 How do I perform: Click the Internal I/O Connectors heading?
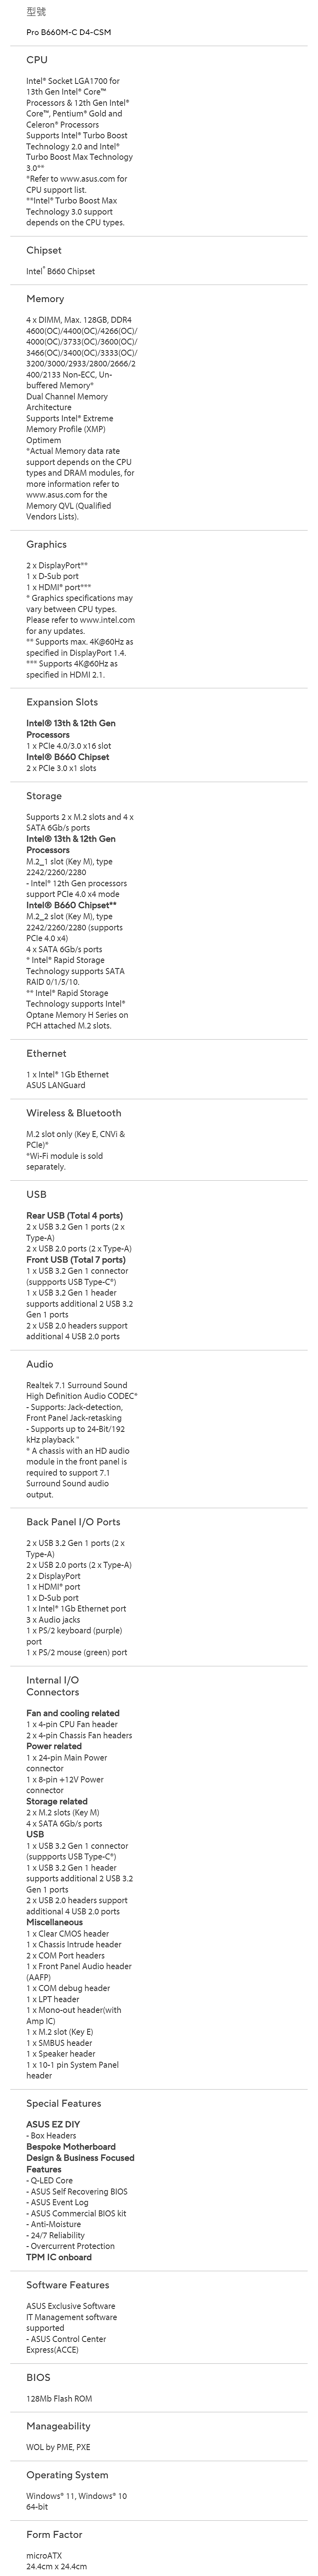pyautogui.click(x=53, y=1686)
